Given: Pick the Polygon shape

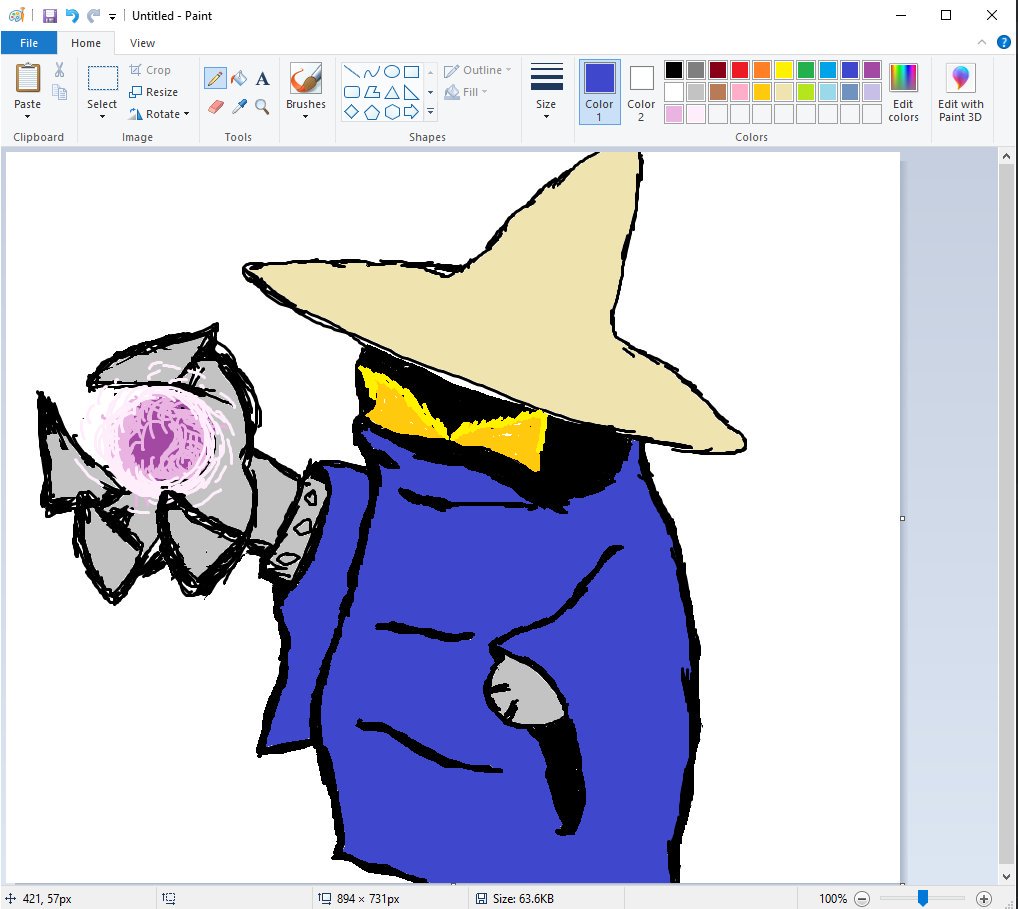Looking at the screenshot, I should click(x=371, y=92).
